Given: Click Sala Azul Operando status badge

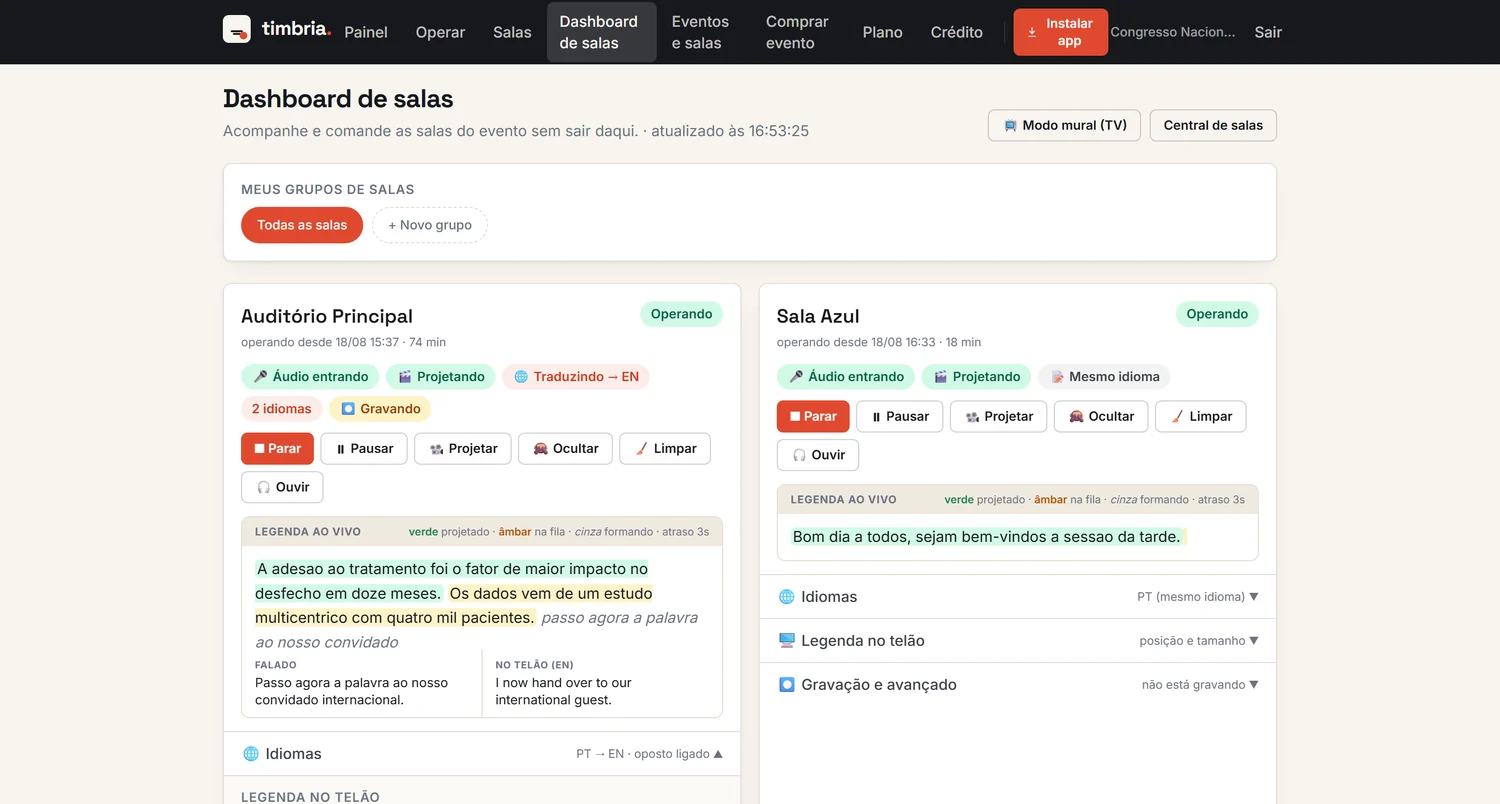Looking at the screenshot, I should (x=1217, y=314).
